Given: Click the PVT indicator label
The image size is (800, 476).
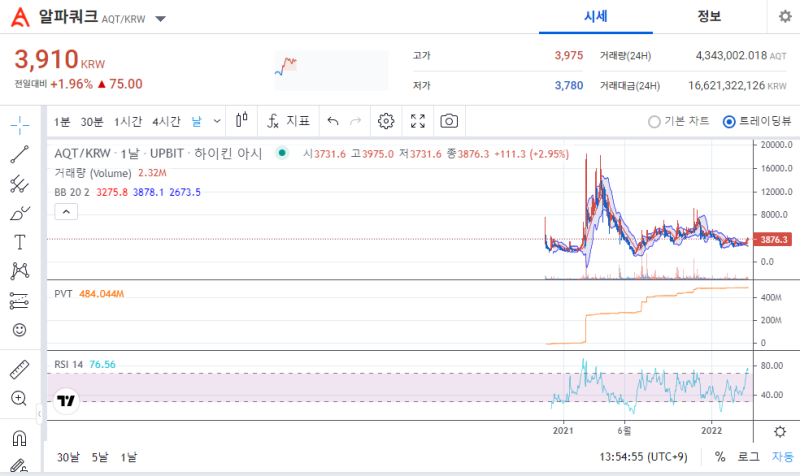Looking at the screenshot, I should [63, 294].
